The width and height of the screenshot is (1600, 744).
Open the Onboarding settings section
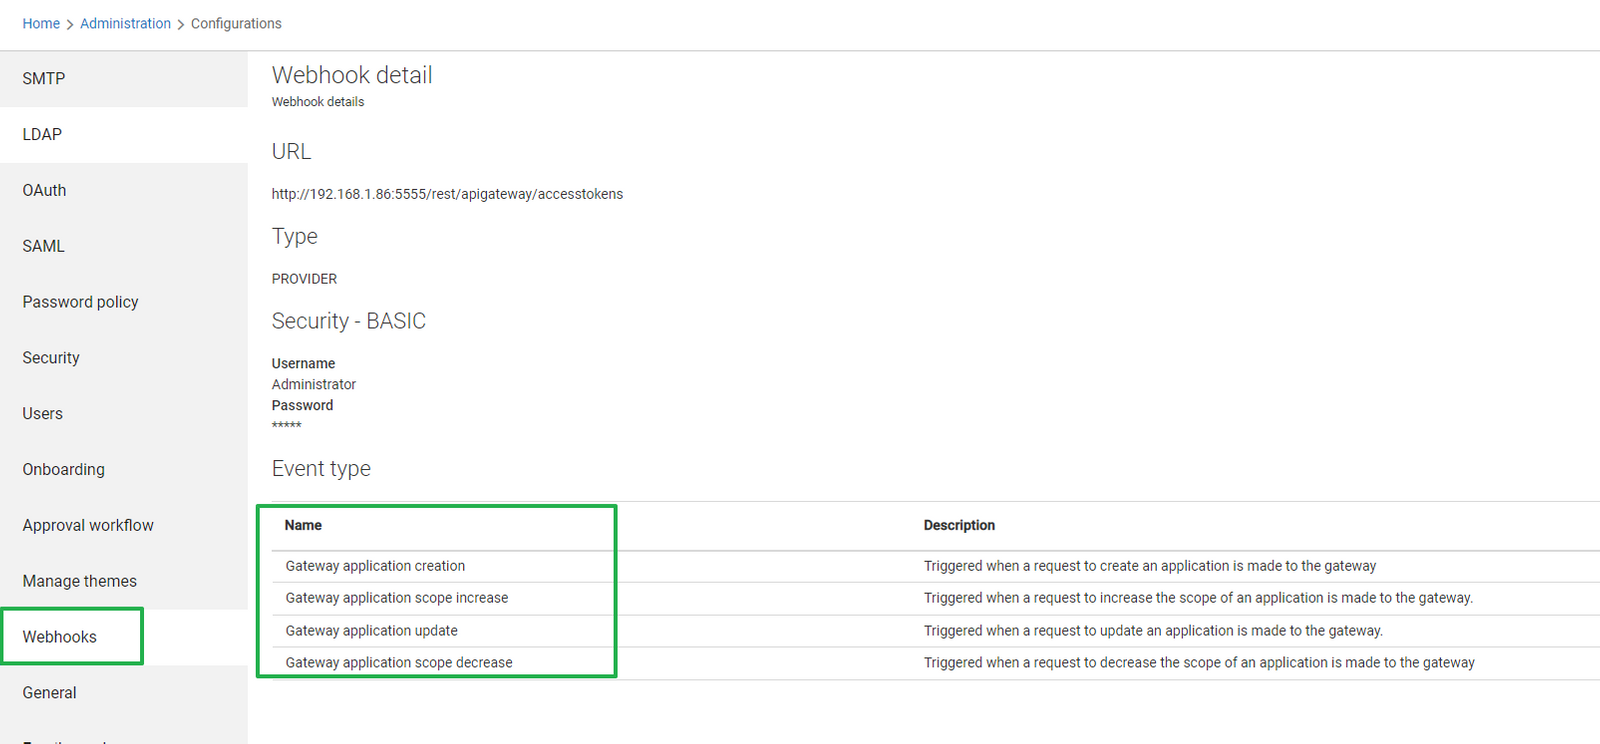63,470
